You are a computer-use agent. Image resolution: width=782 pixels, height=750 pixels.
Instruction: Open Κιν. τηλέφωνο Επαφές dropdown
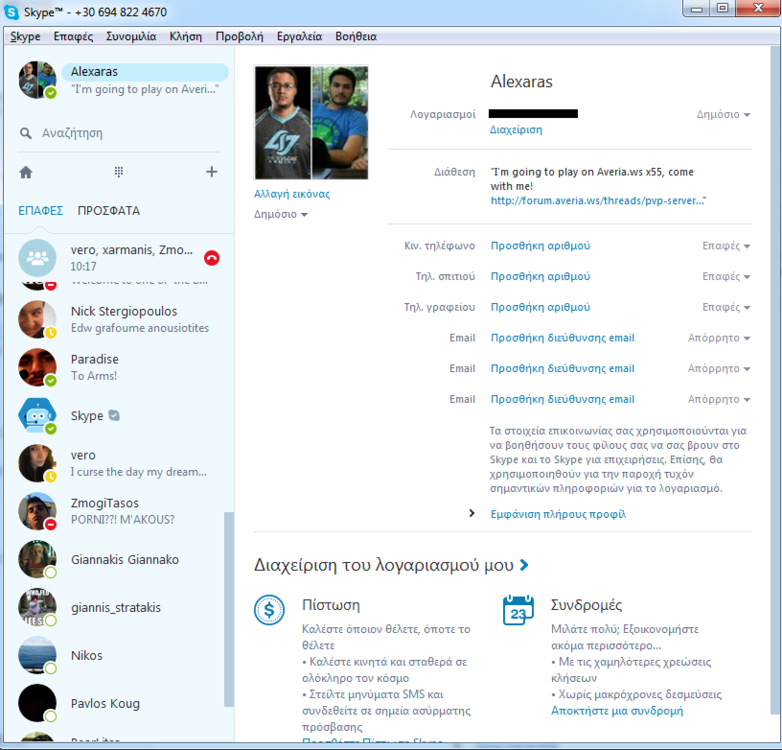tap(726, 246)
